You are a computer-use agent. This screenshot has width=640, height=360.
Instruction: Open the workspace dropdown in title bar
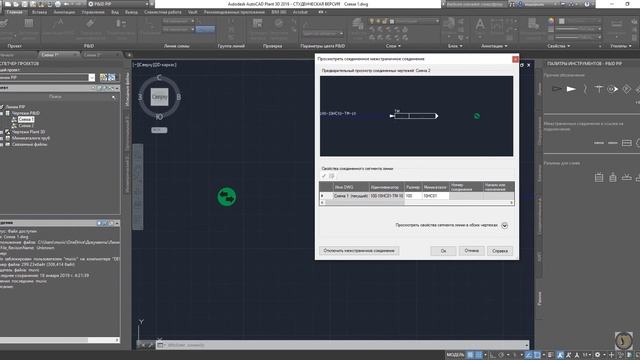(118, 4)
